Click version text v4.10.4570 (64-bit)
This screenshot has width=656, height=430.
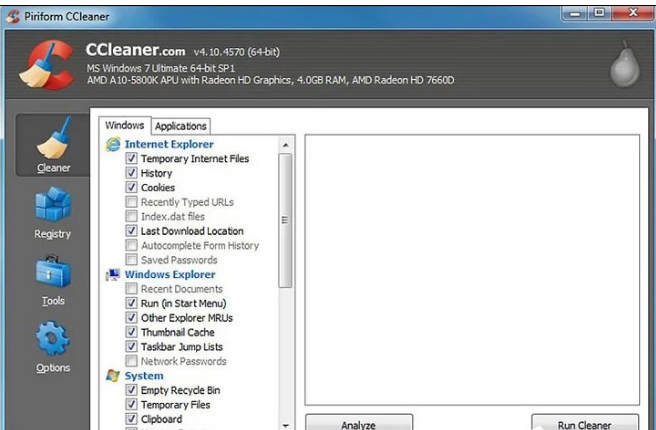237,52
